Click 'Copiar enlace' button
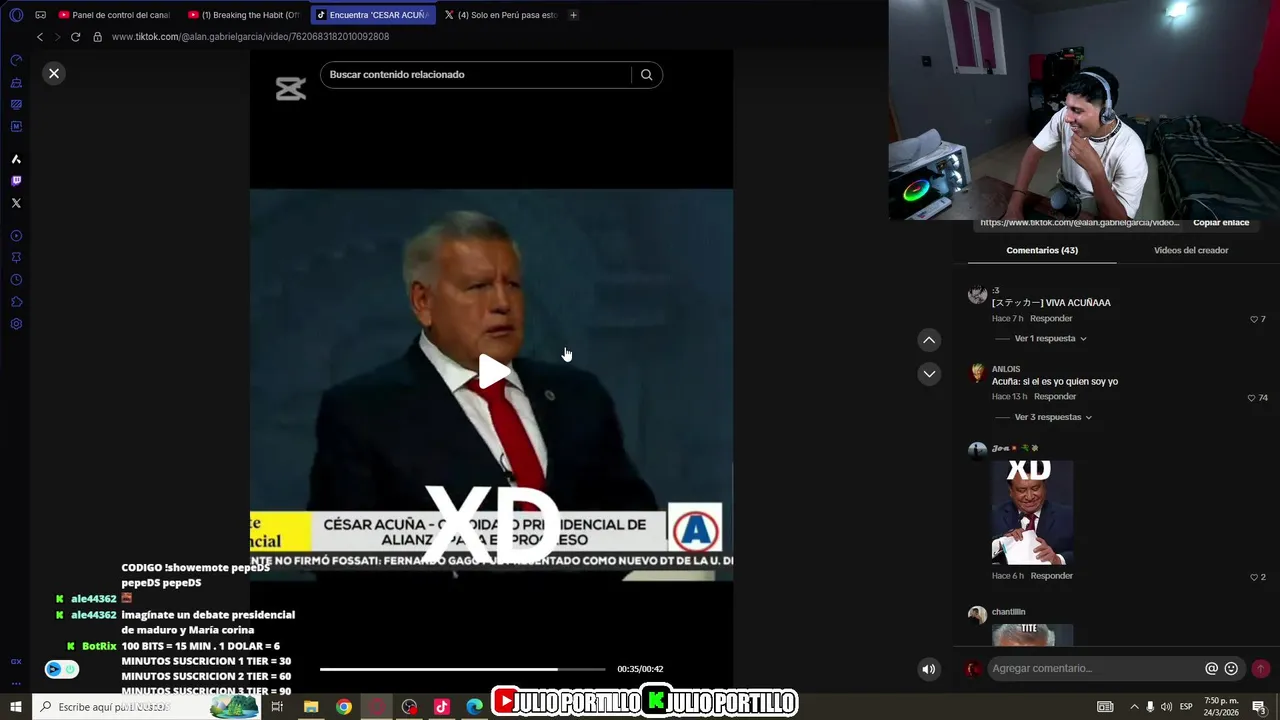Viewport: 1280px width, 720px height. tap(1221, 222)
